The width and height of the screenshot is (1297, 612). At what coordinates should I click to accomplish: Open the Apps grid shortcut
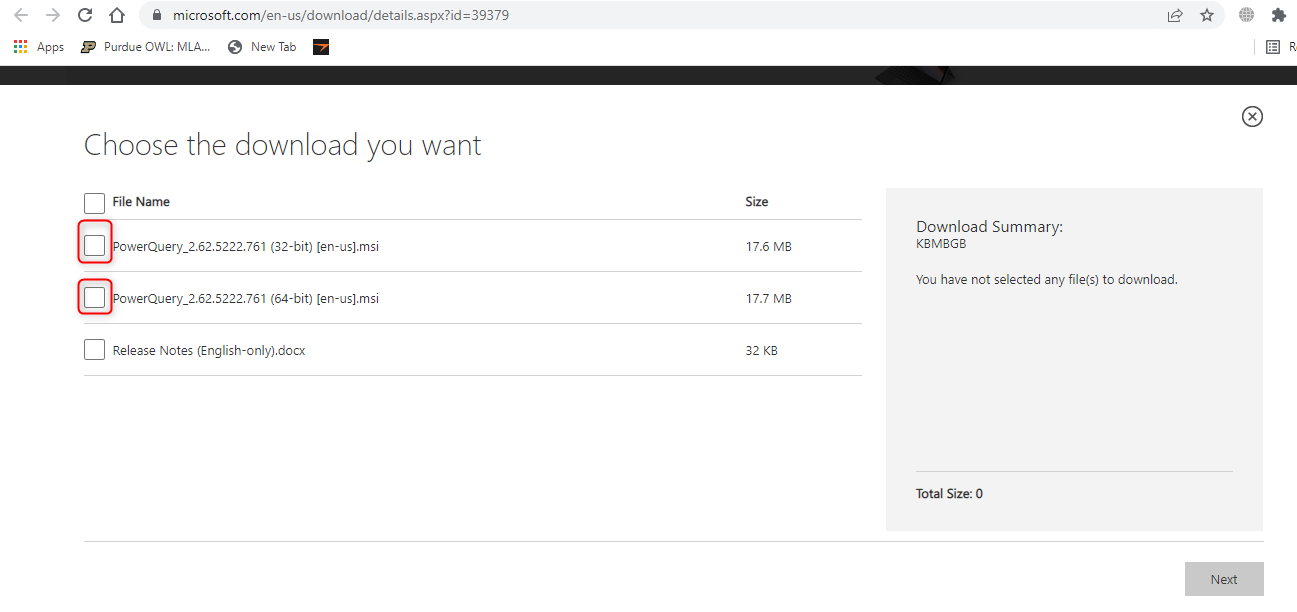38,47
